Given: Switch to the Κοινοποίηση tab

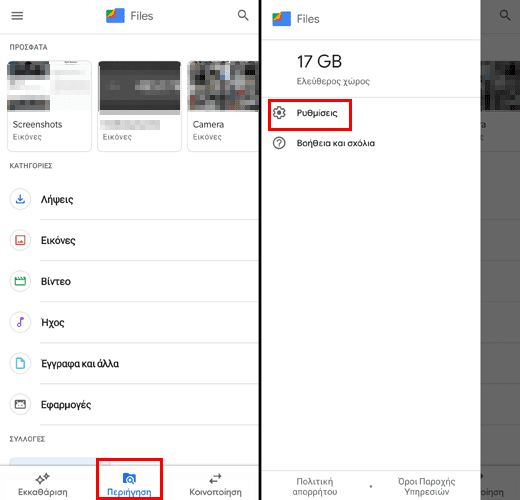Looking at the screenshot, I should coord(215,484).
